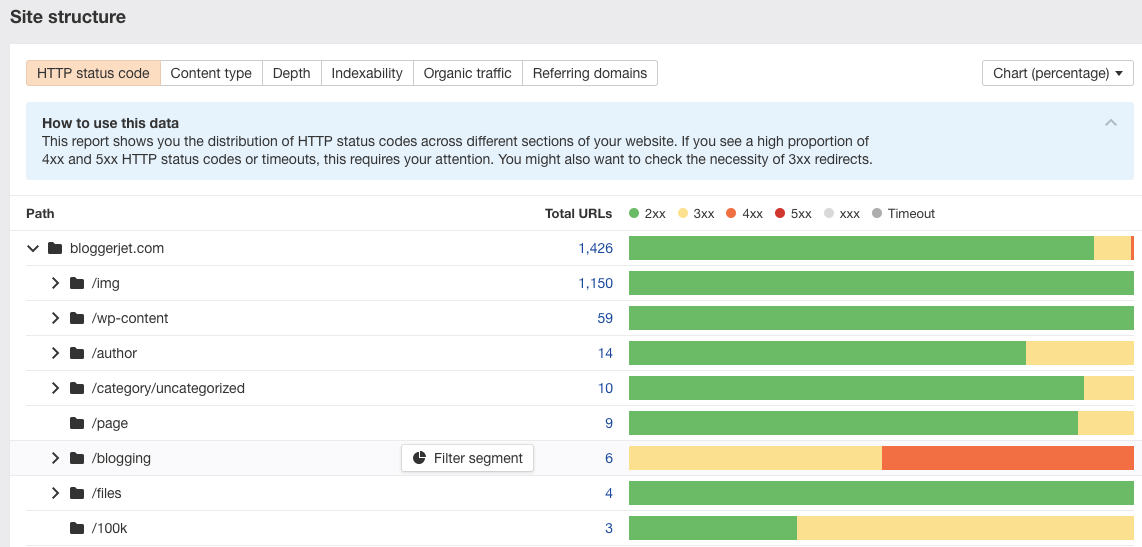The image size is (1142, 547).
Task: Click the pie chart icon in Filter segment
Action: coord(419,458)
